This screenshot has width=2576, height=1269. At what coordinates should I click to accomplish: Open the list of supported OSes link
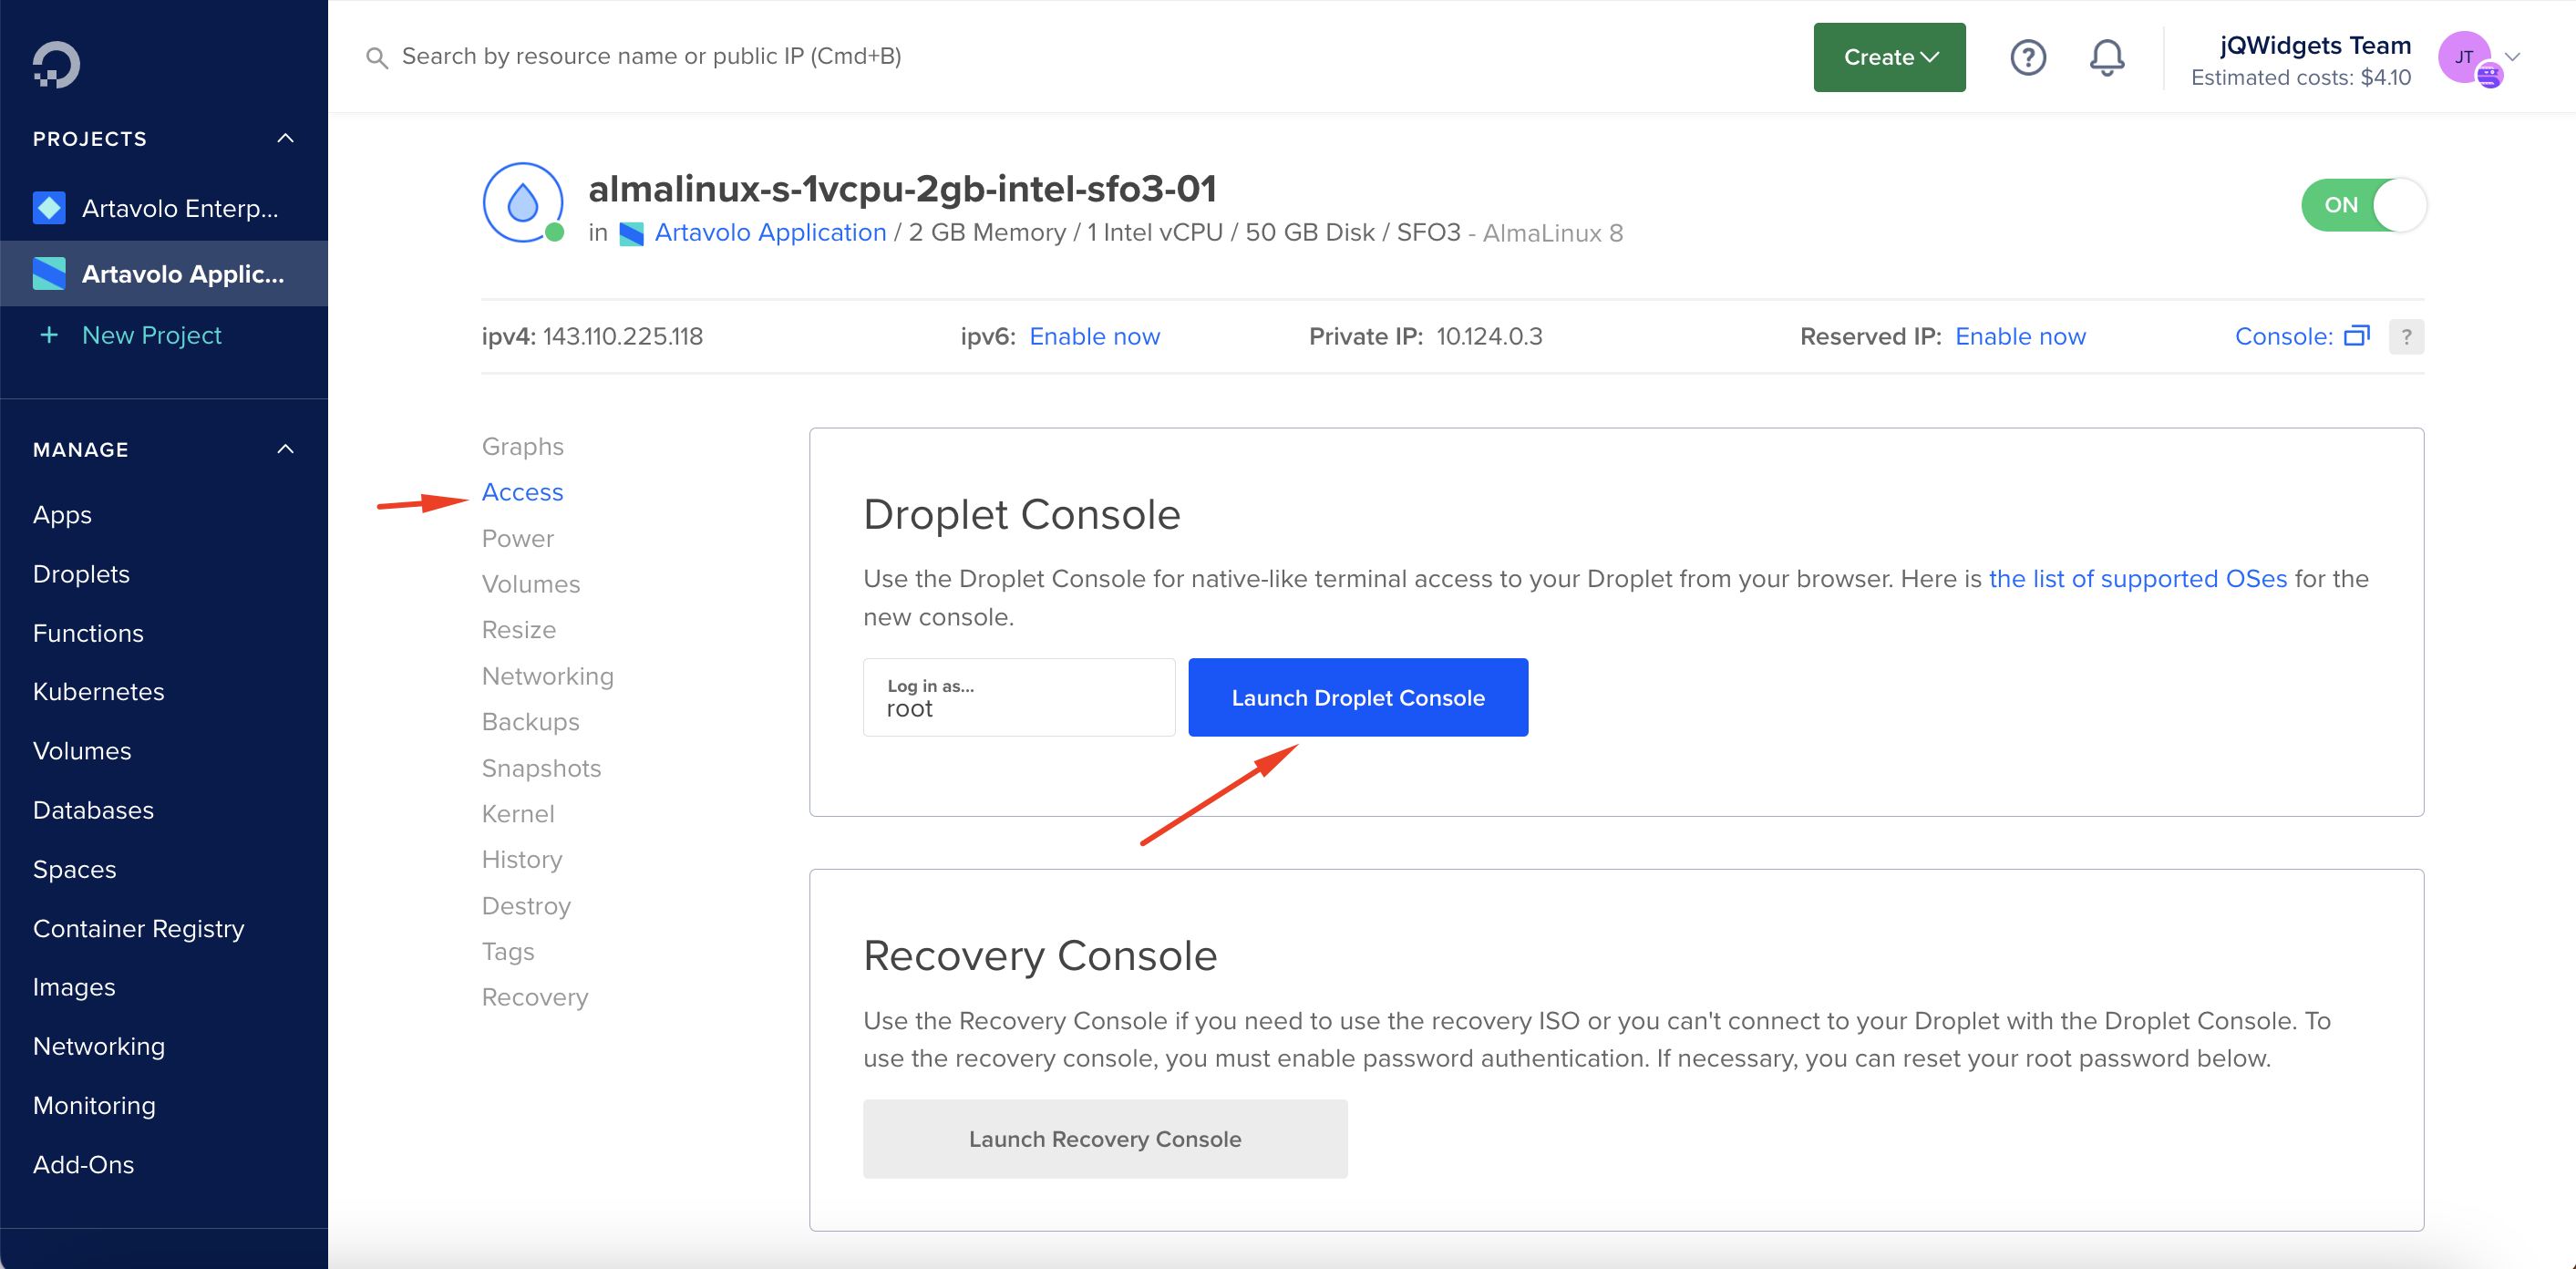[2137, 579]
